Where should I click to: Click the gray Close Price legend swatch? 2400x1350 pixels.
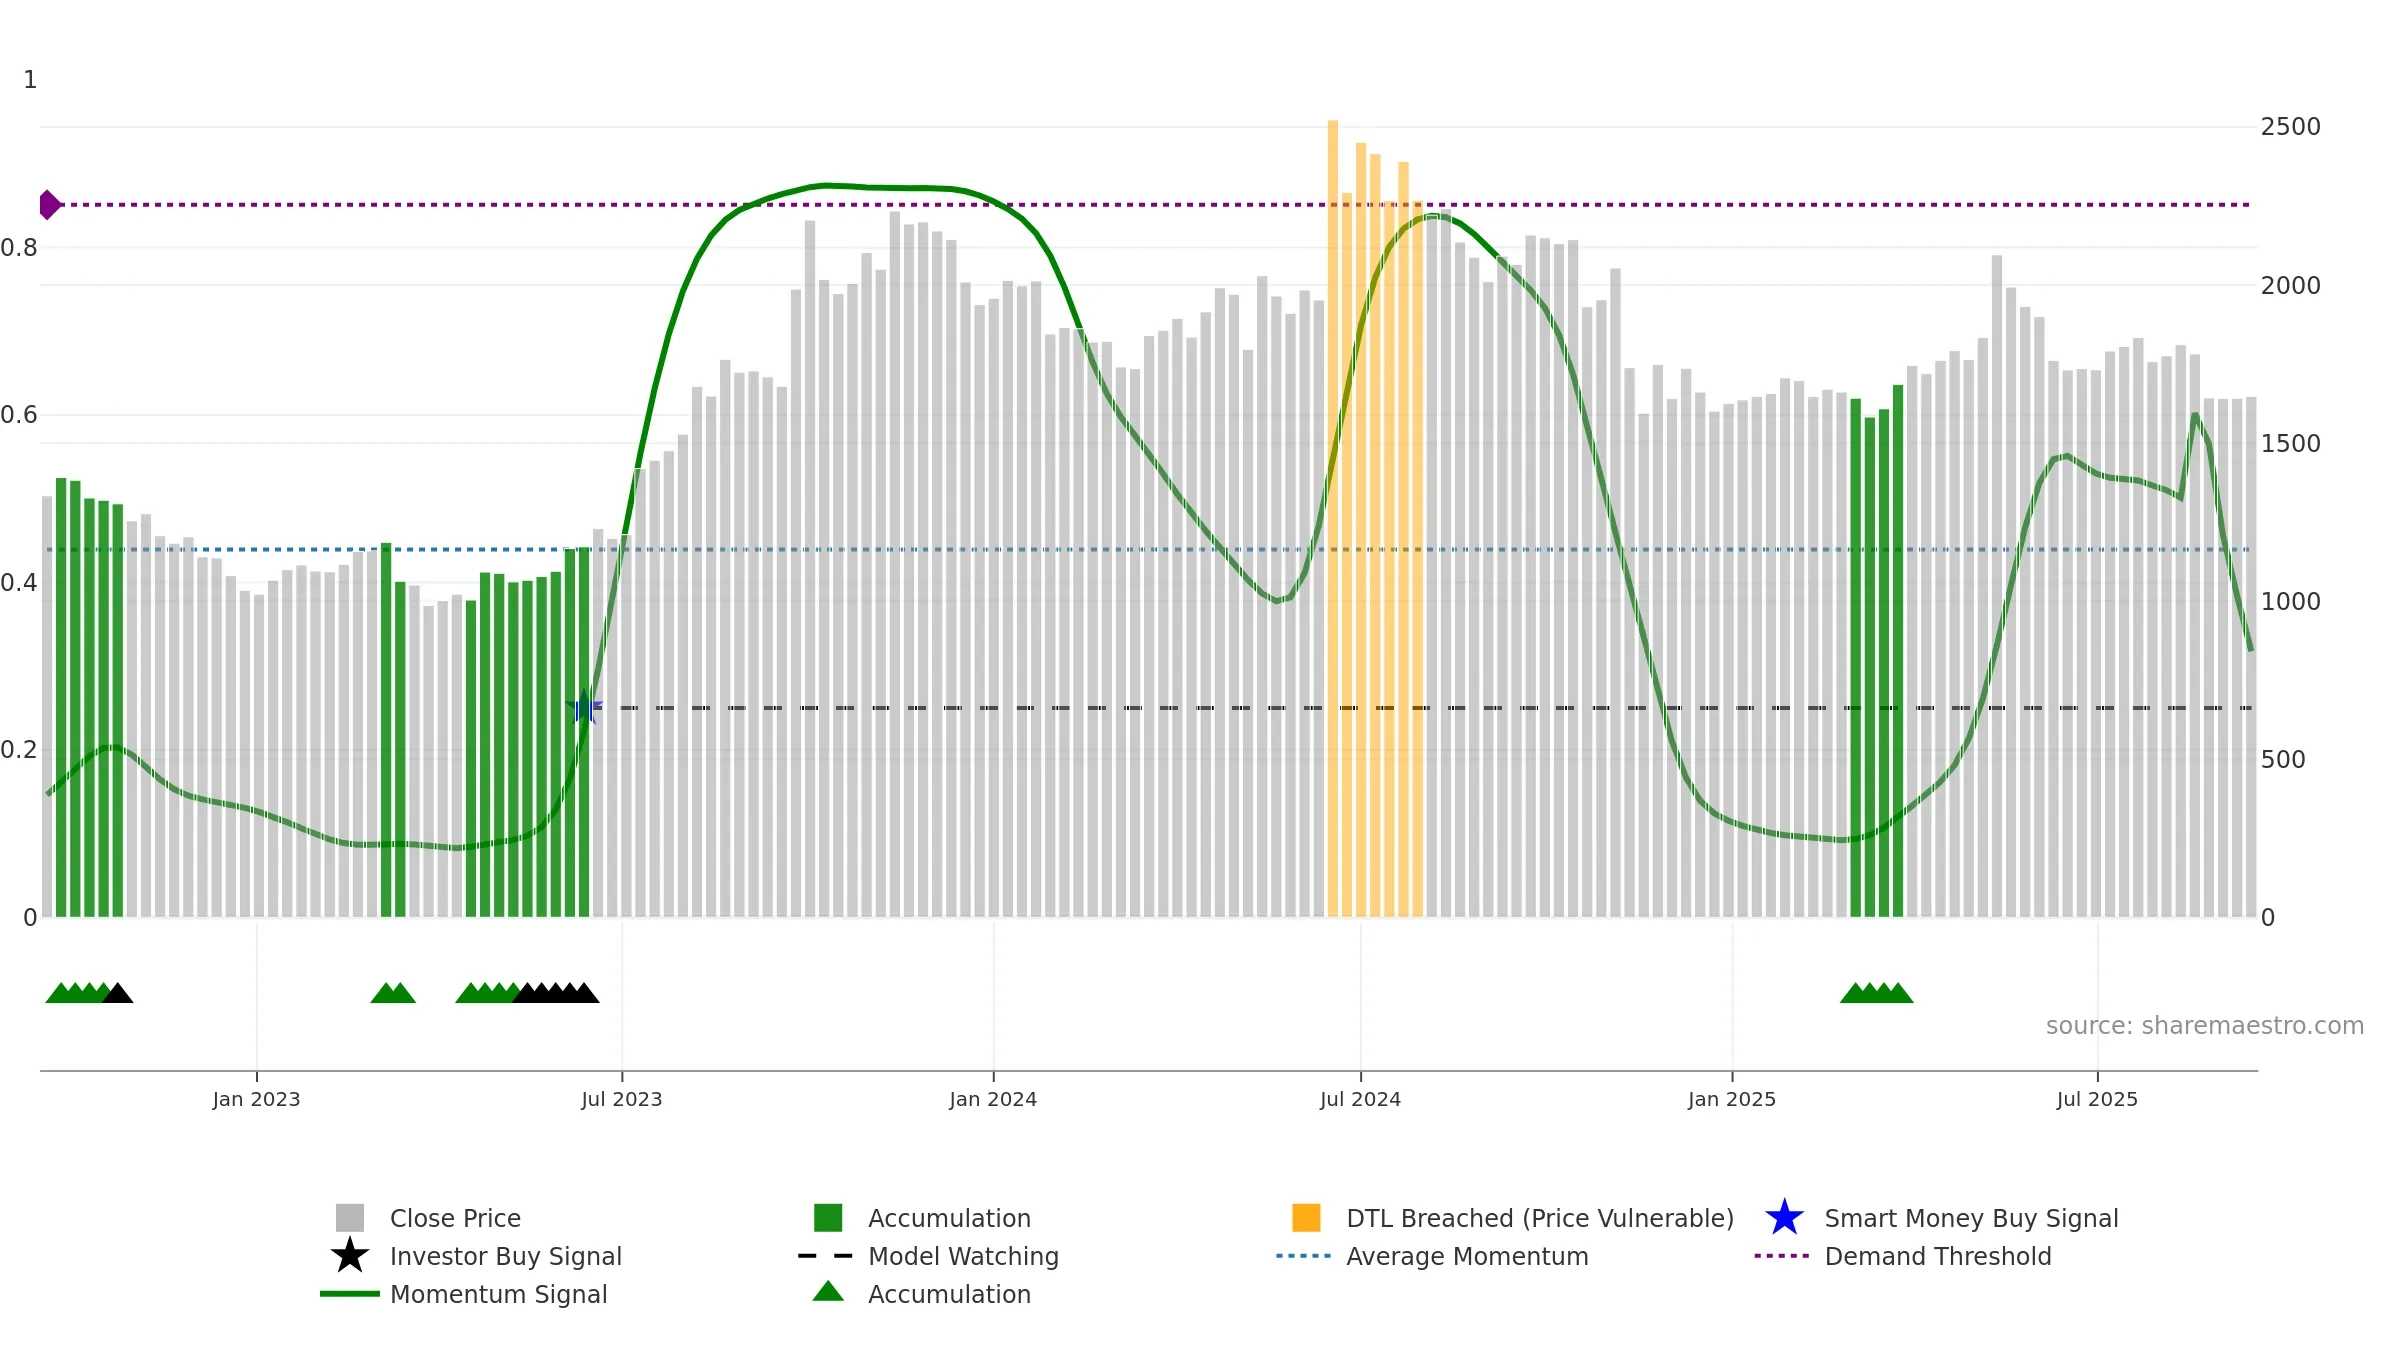tap(350, 1218)
